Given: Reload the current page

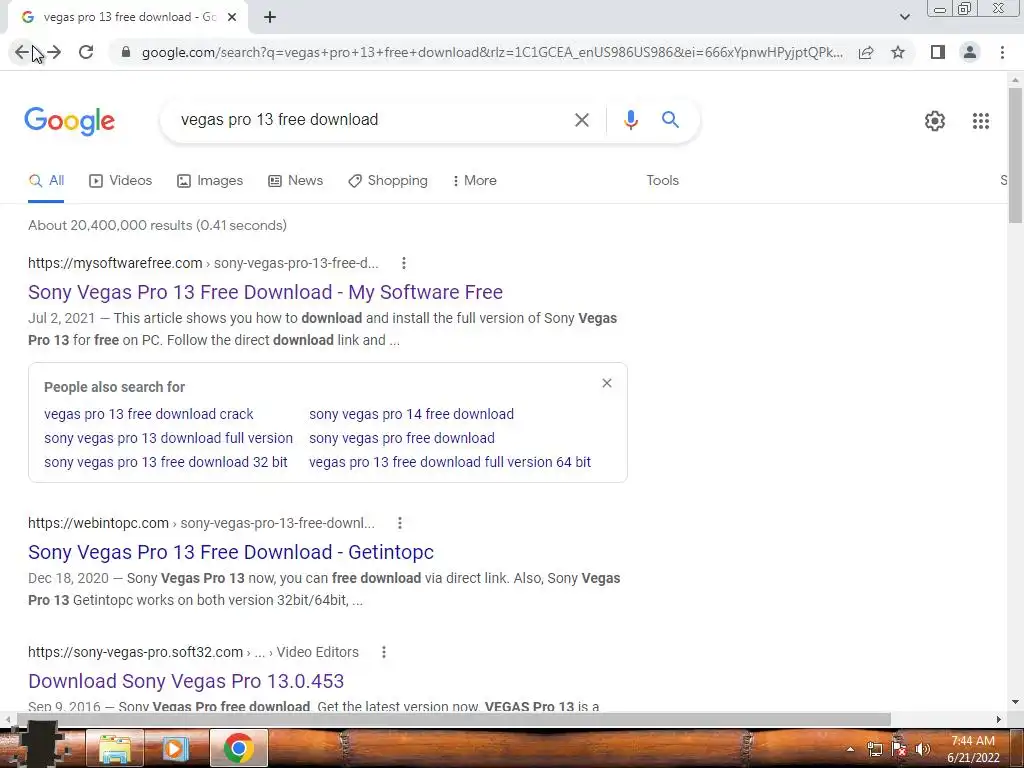Looking at the screenshot, I should [86, 52].
